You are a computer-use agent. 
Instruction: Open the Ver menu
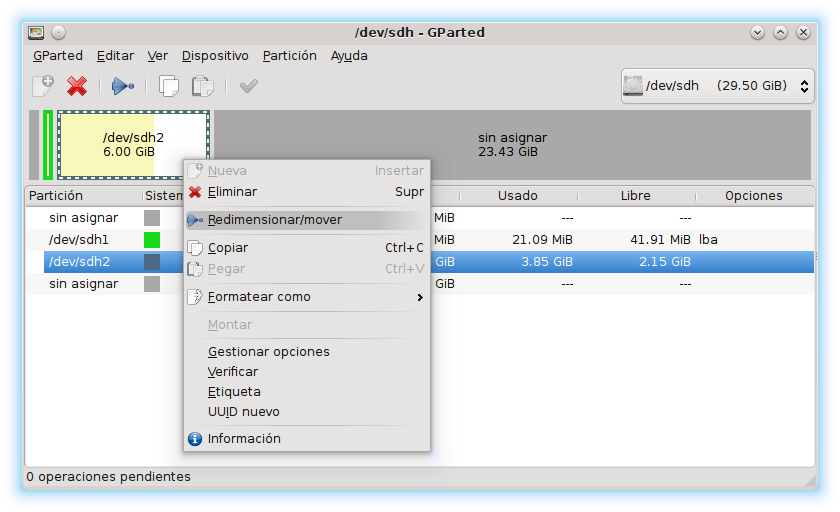pos(158,56)
